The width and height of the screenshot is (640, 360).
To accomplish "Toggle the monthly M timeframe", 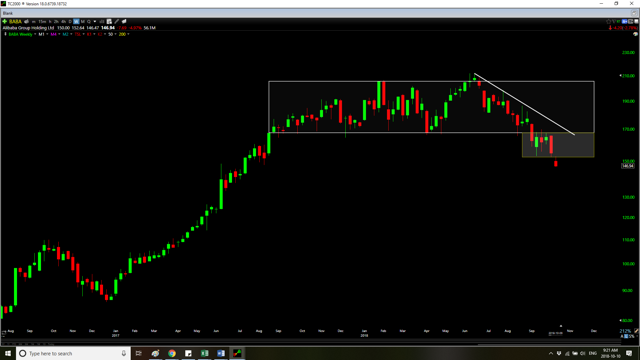I will (x=82, y=21).
